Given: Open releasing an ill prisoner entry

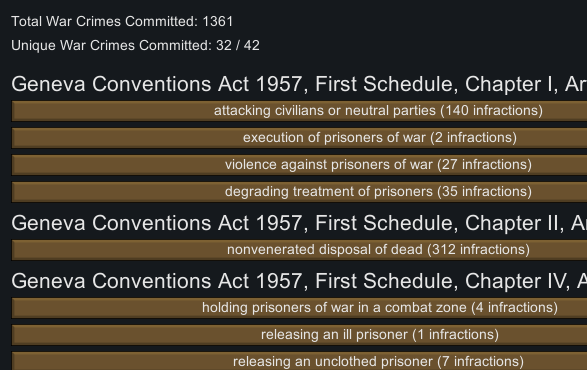Looking at the screenshot, I should tap(299, 335).
